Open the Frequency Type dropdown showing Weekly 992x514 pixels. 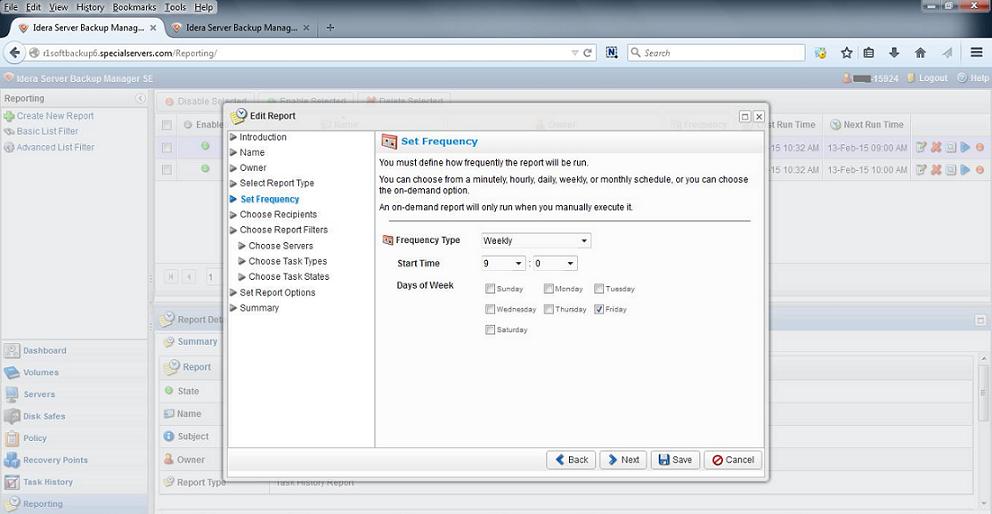click(536, 241)
